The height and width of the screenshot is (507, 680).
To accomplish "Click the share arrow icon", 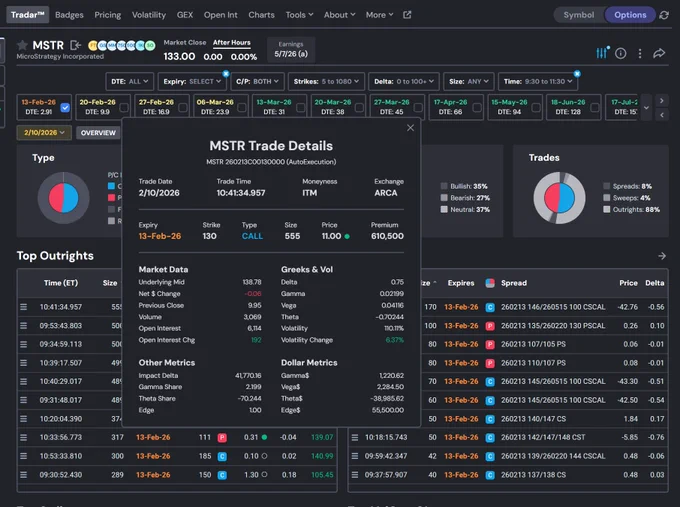I will coord(659,53).
